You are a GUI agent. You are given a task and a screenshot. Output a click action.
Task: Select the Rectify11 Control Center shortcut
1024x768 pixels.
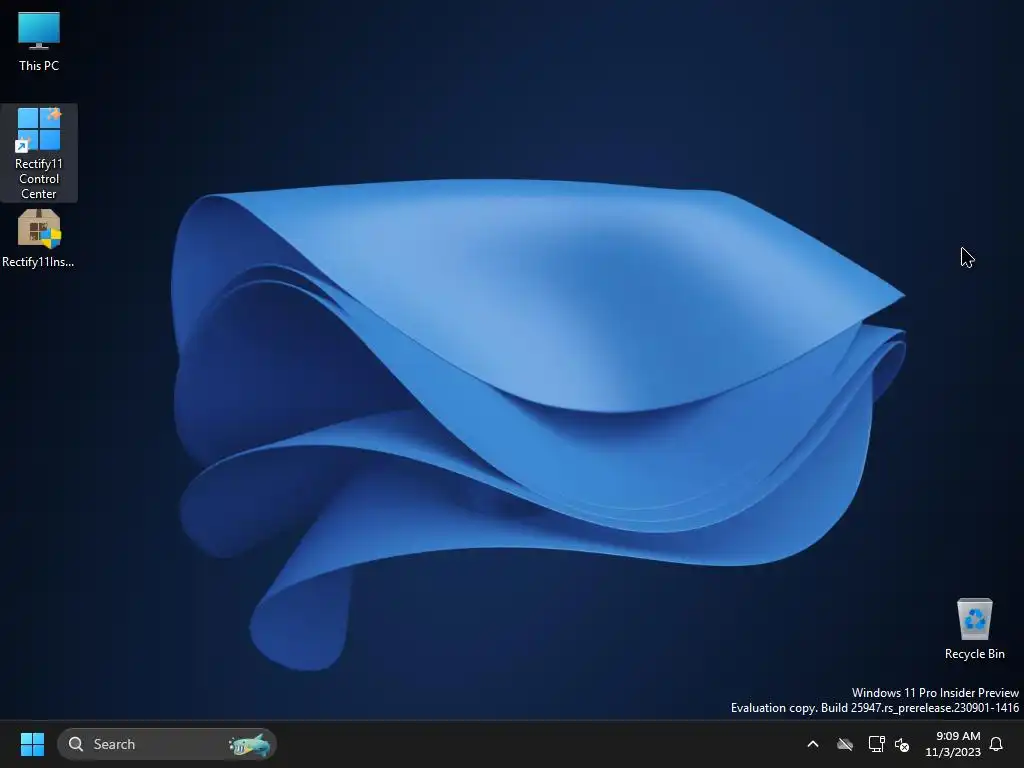tap(39, 153)
